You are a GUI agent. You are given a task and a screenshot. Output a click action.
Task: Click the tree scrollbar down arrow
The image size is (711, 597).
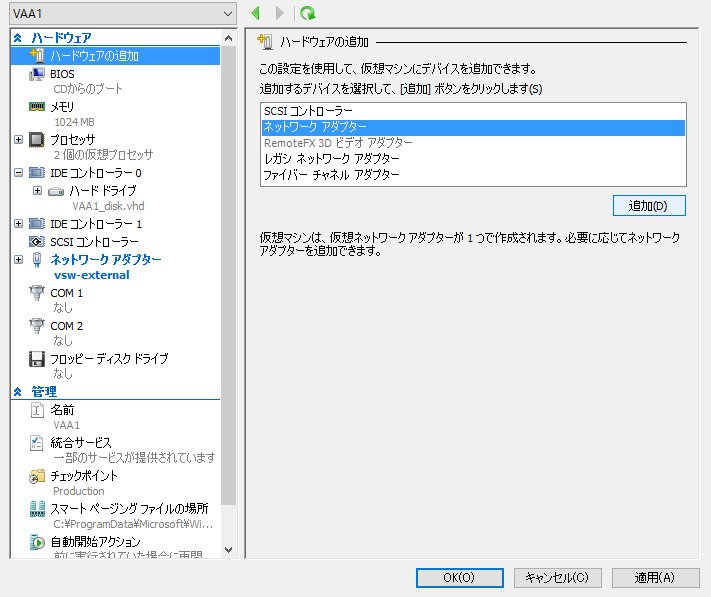click(x=229, y=550)
